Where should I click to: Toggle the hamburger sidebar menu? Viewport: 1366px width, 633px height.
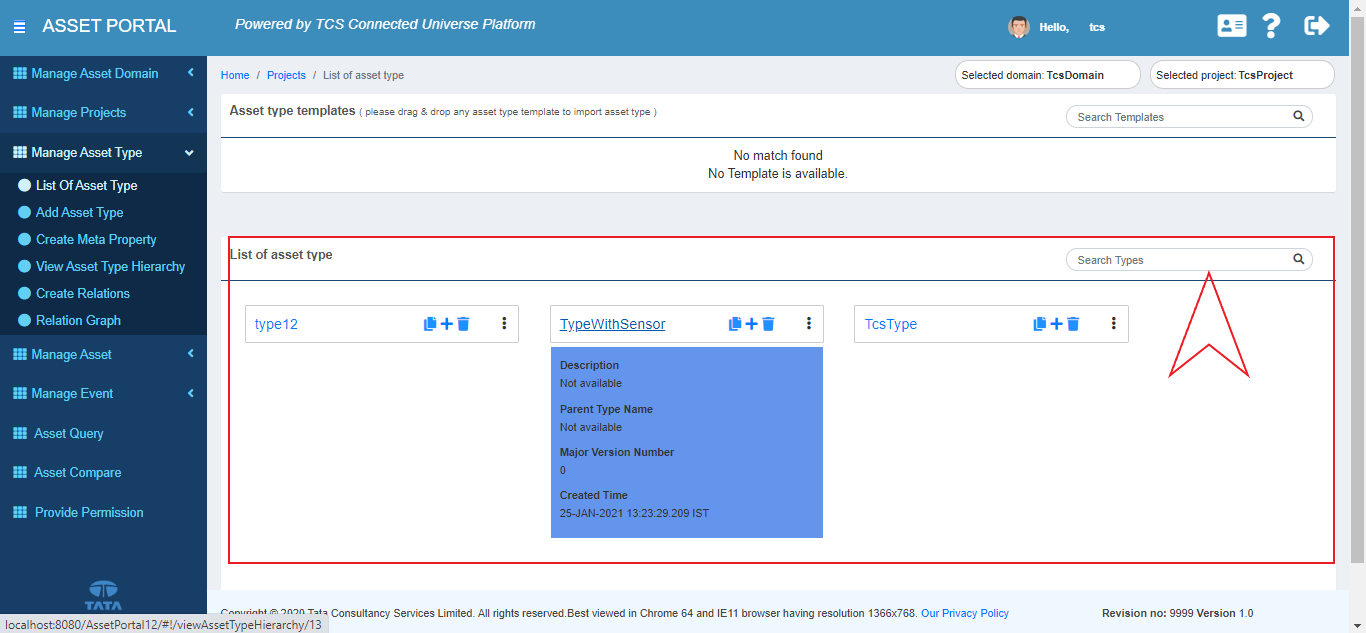19,27
